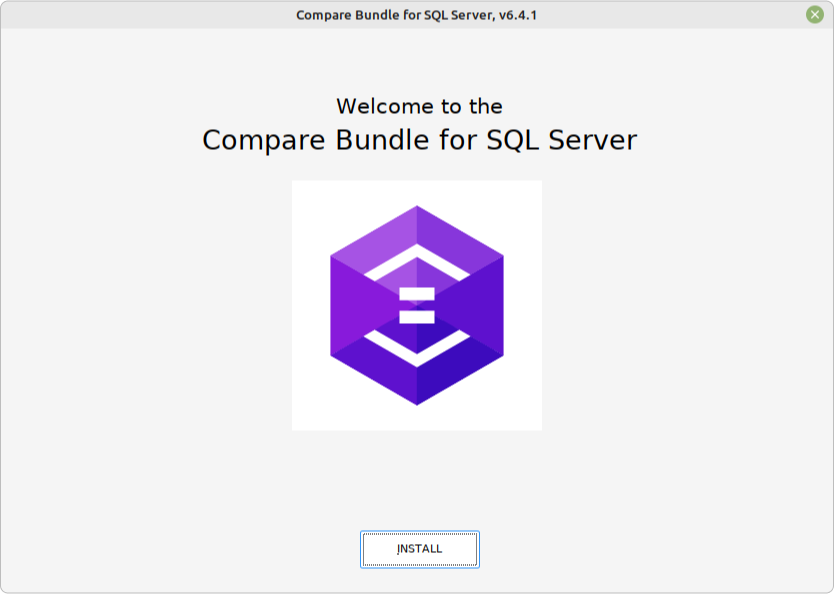Image resolution: width=834 pixels, height=594 pixels.
Task: Close the Compare Bundle installer window
Action: [x=814, y=14]
